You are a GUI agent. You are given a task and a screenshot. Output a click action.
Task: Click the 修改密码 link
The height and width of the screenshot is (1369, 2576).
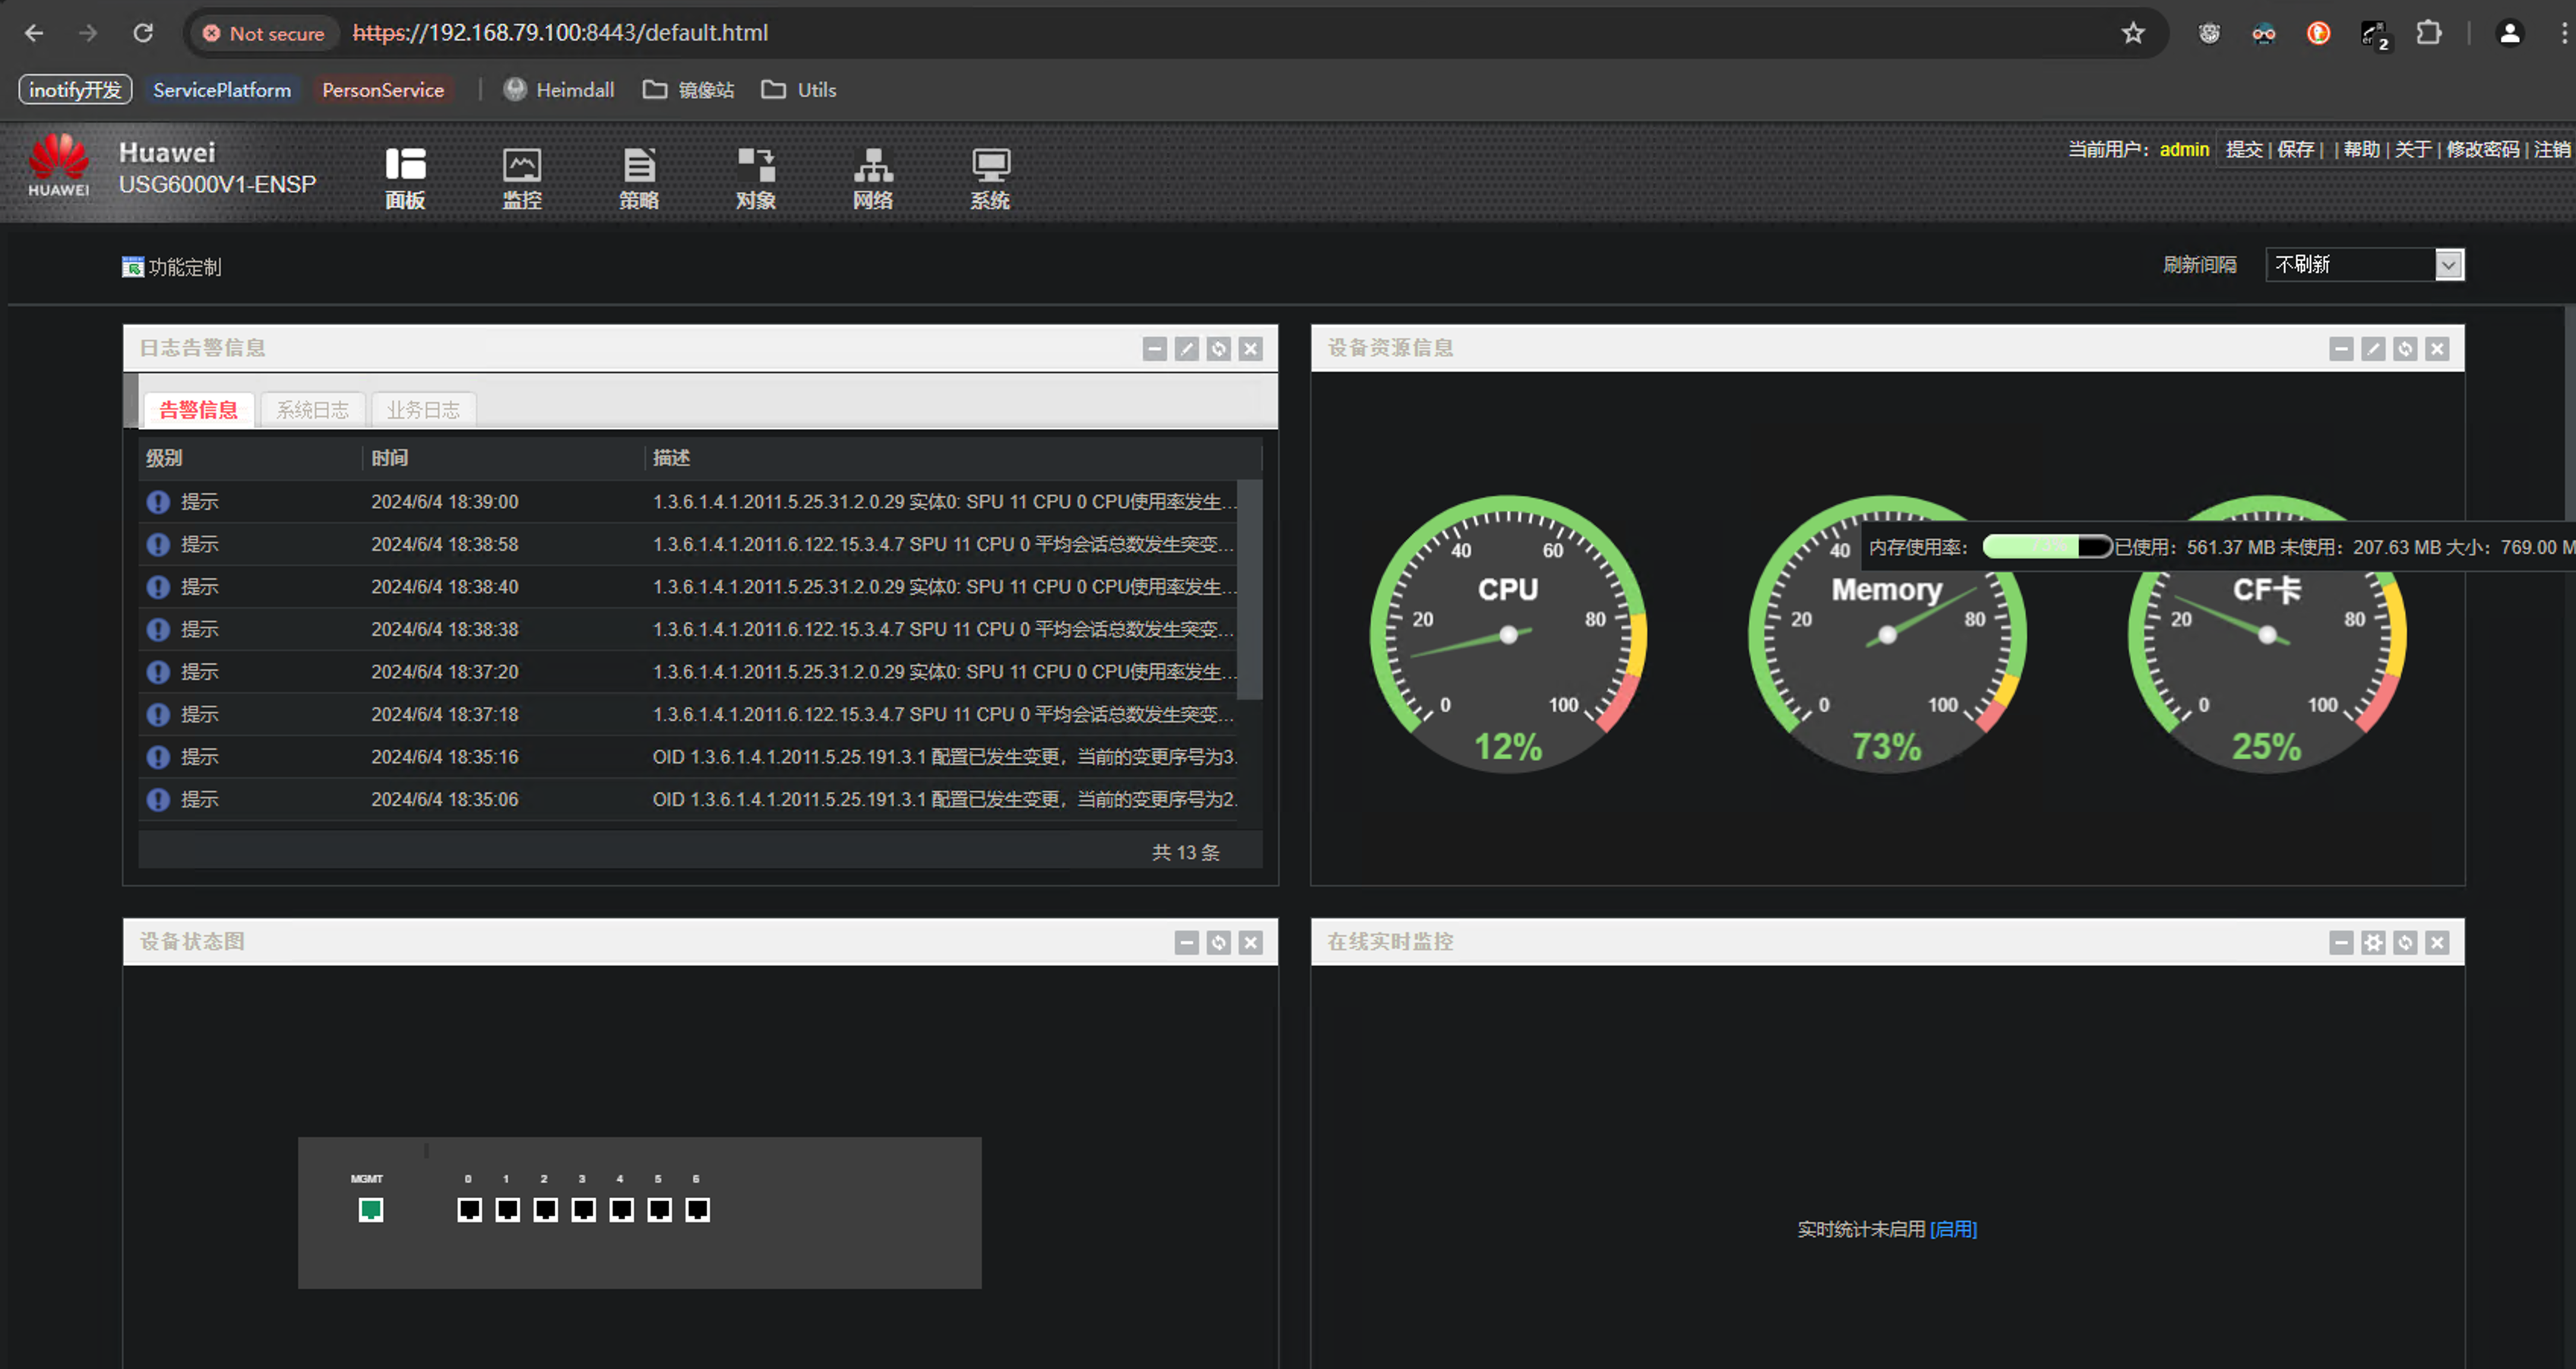pyautogui.click(x=2482, y=150)
